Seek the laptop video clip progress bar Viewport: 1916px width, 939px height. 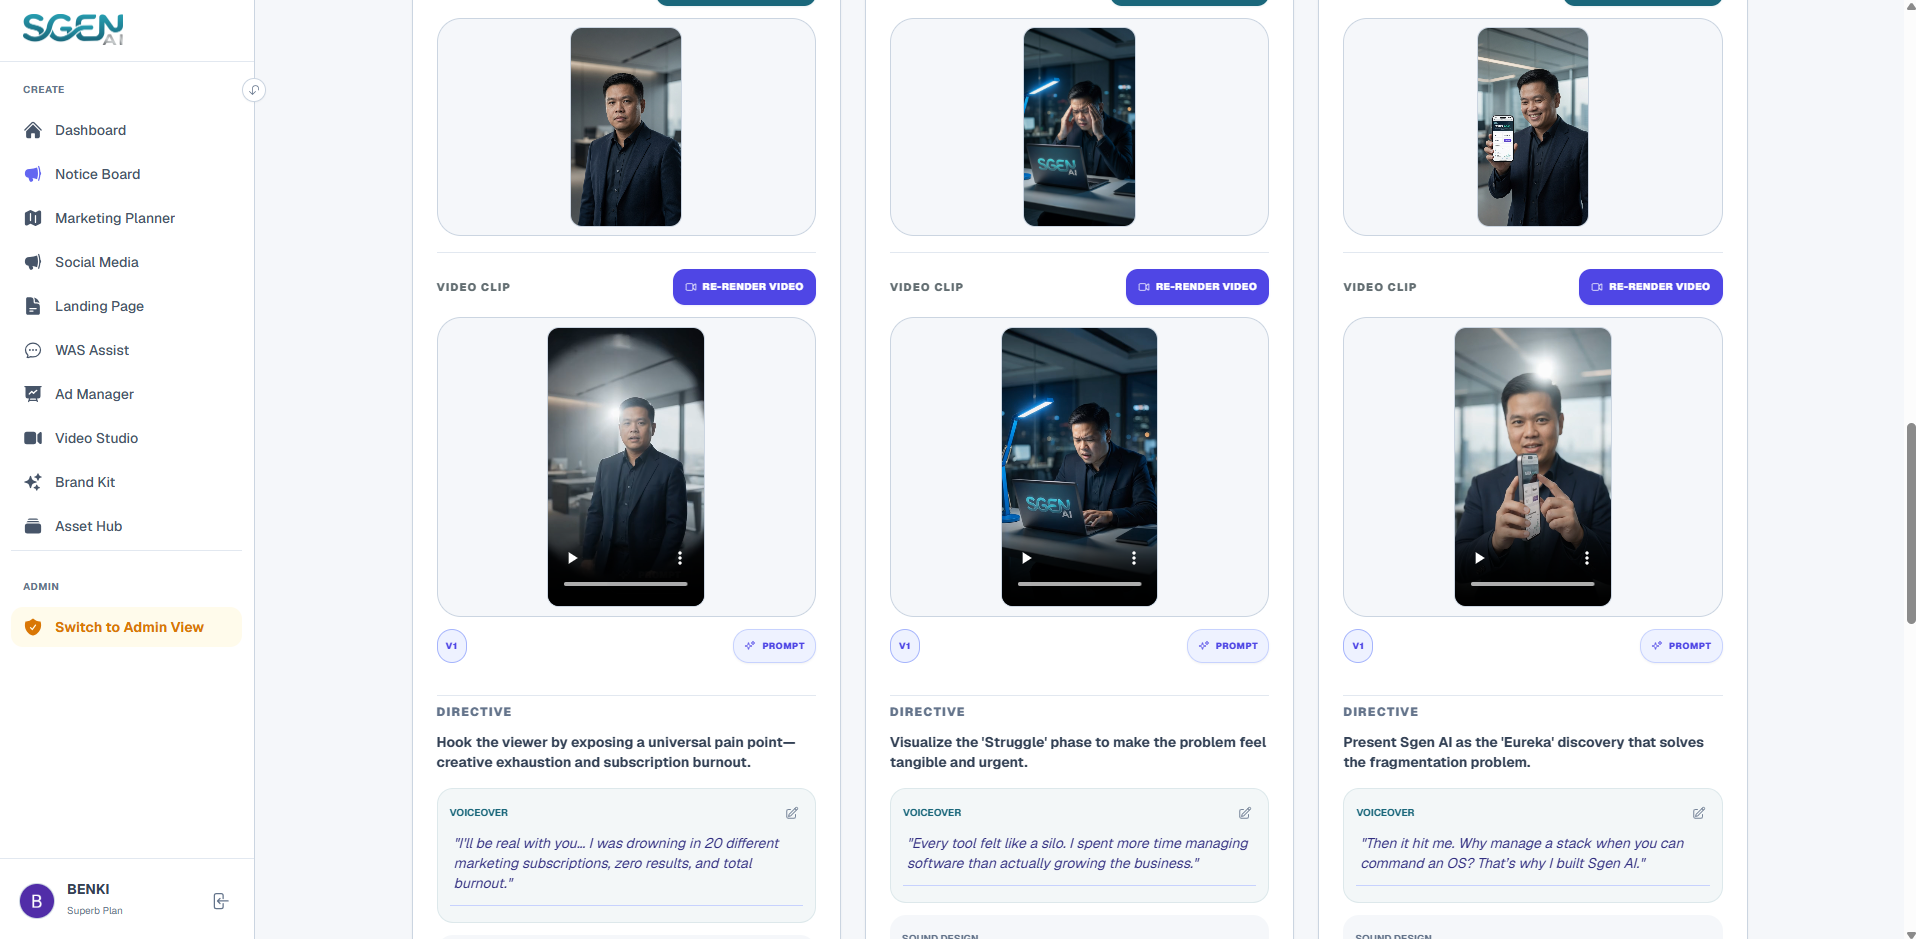coord(1079,584)
